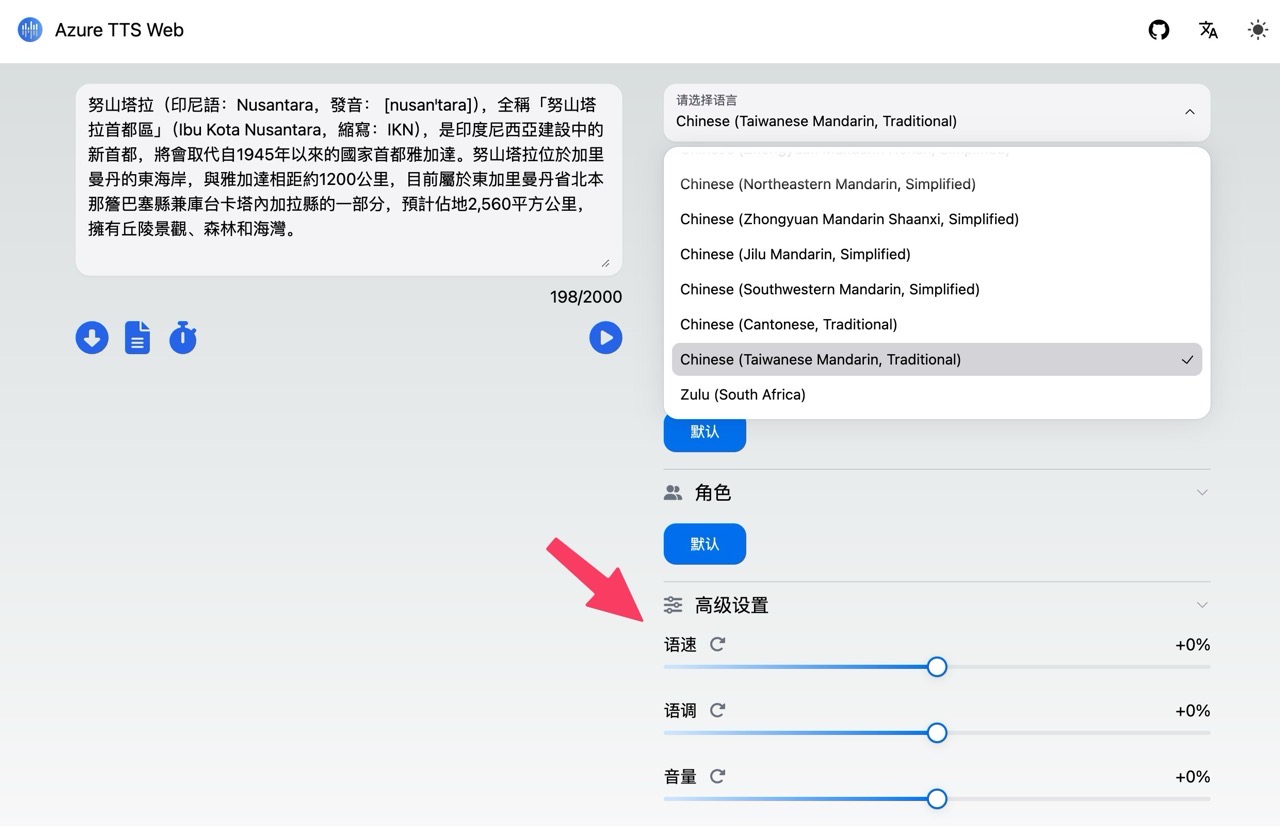Click inside the text input area

pyautogui.click(x=349, y=180)
